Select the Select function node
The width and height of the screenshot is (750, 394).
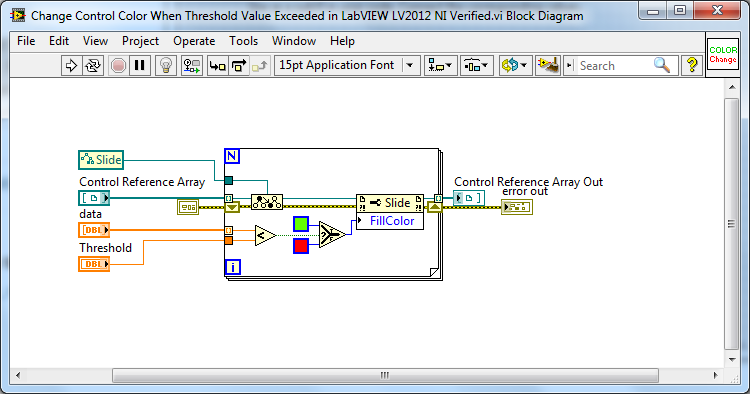coord(332,234)
